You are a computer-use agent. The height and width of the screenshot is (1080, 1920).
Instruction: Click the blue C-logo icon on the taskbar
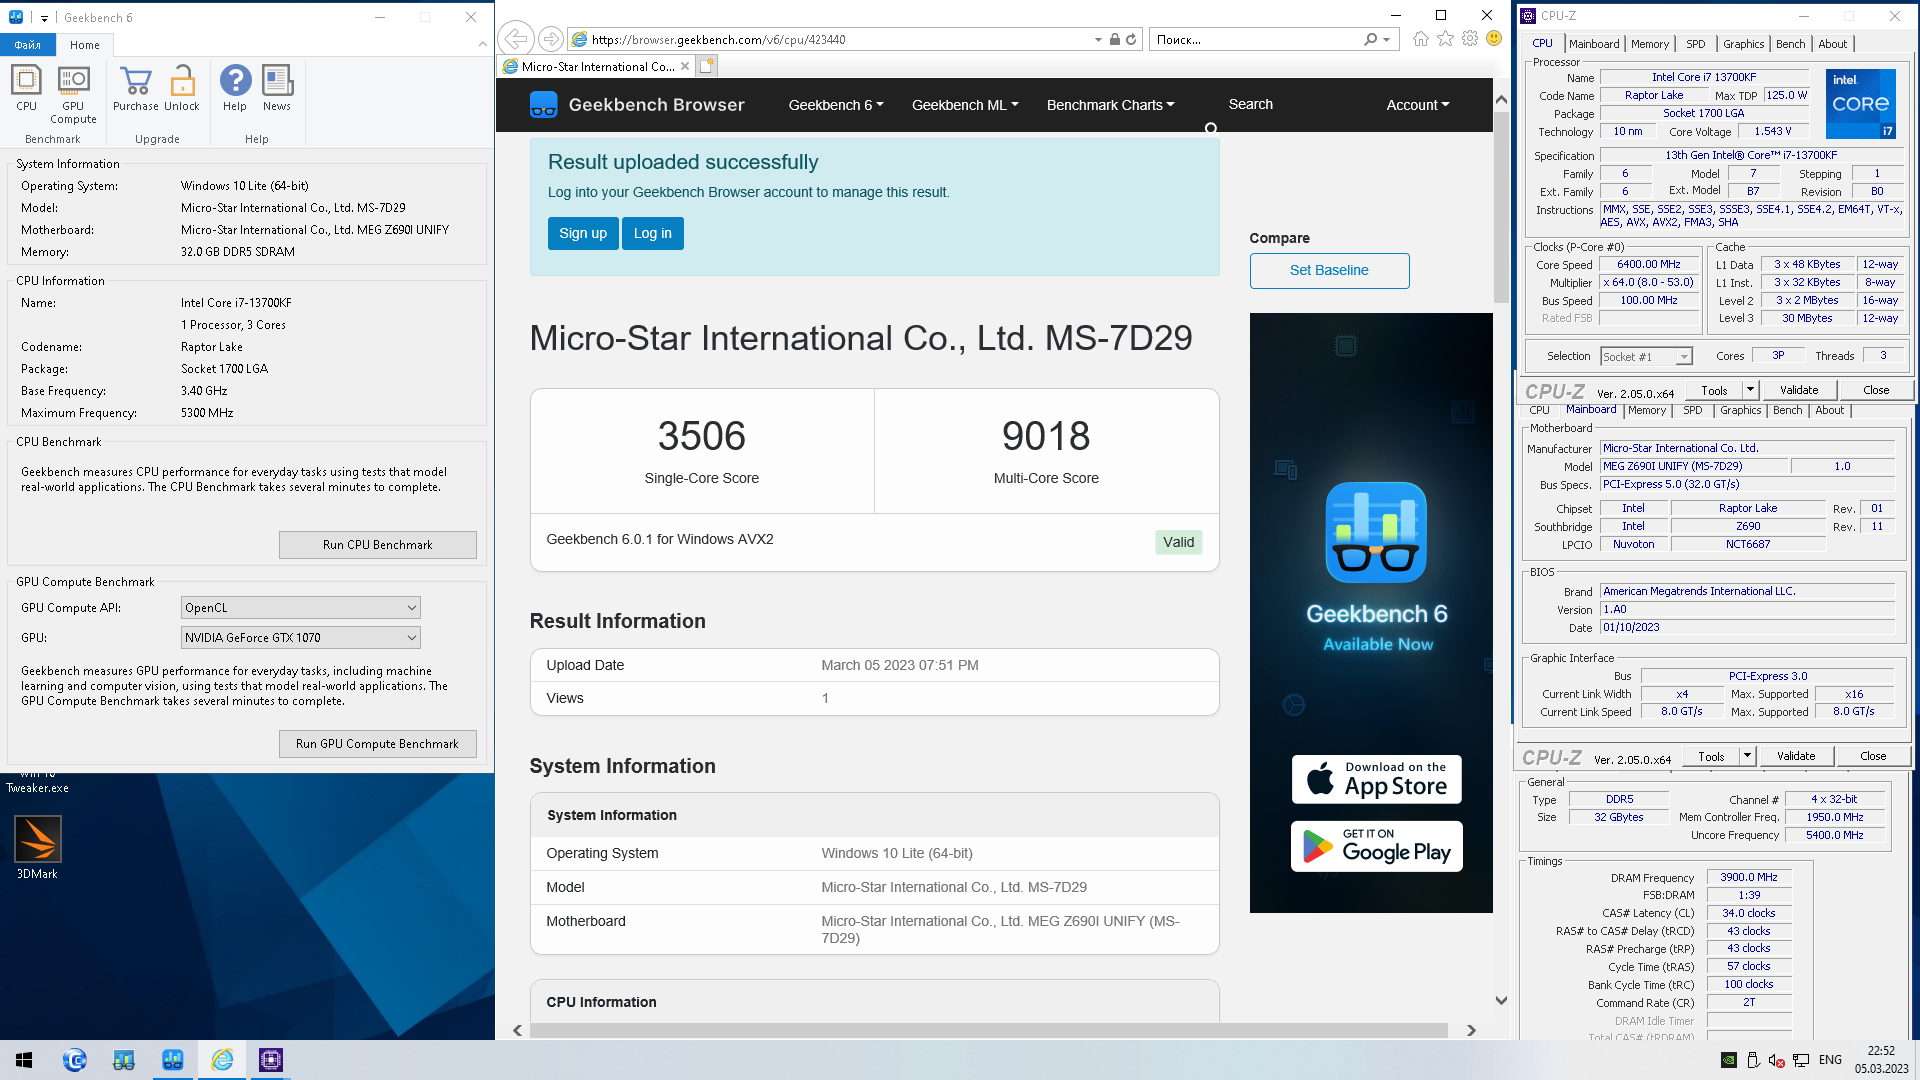(75, 1060)
